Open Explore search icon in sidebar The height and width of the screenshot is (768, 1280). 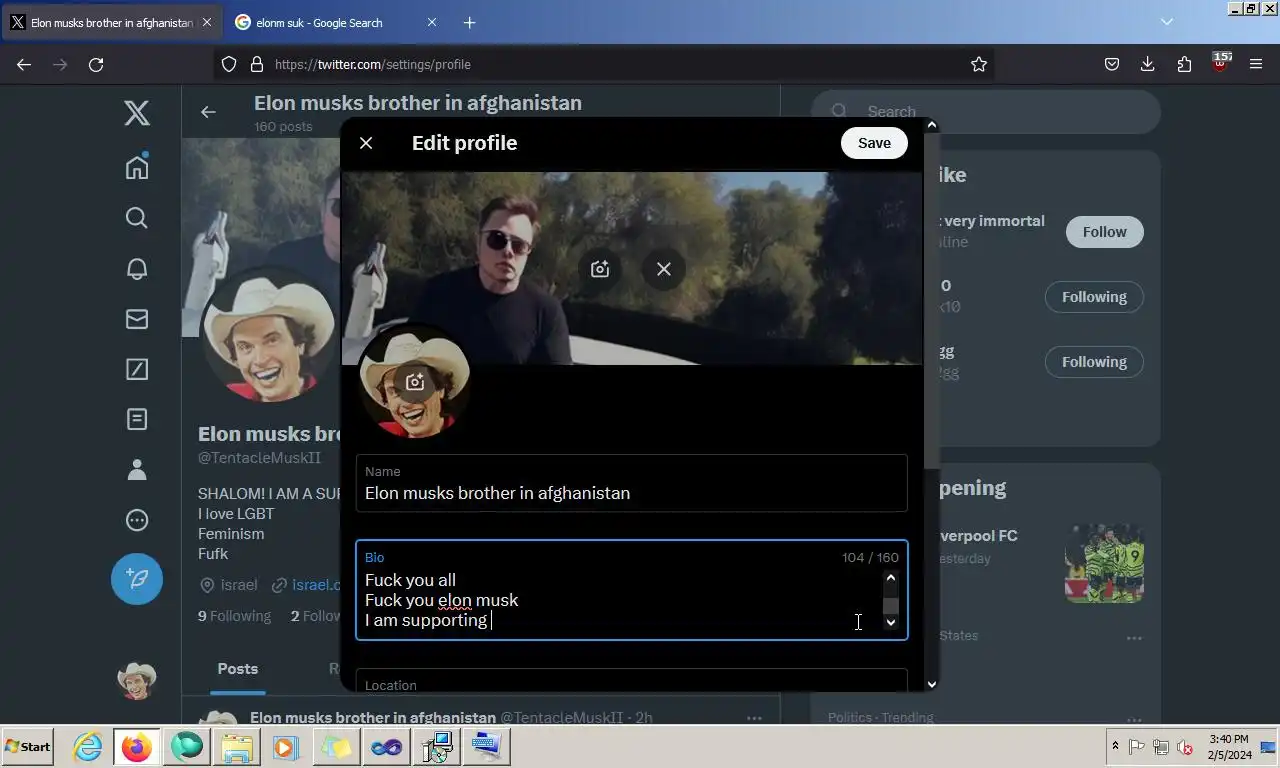point(137,217)
